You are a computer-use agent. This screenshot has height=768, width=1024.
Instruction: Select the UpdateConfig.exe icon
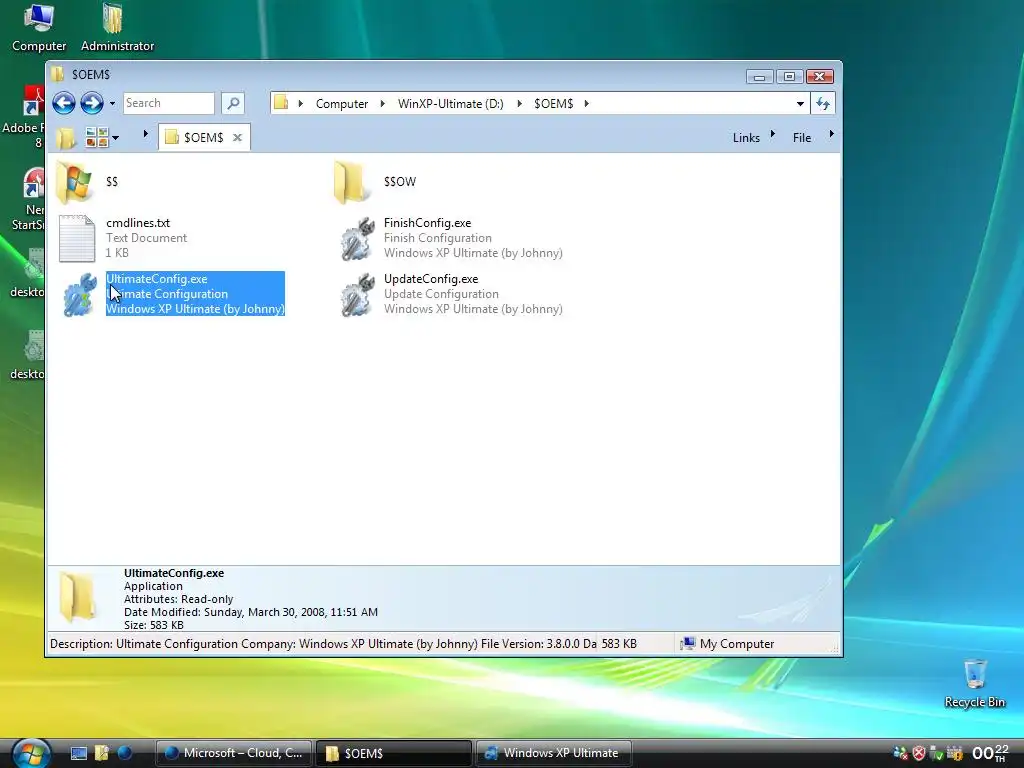[357, 295]
